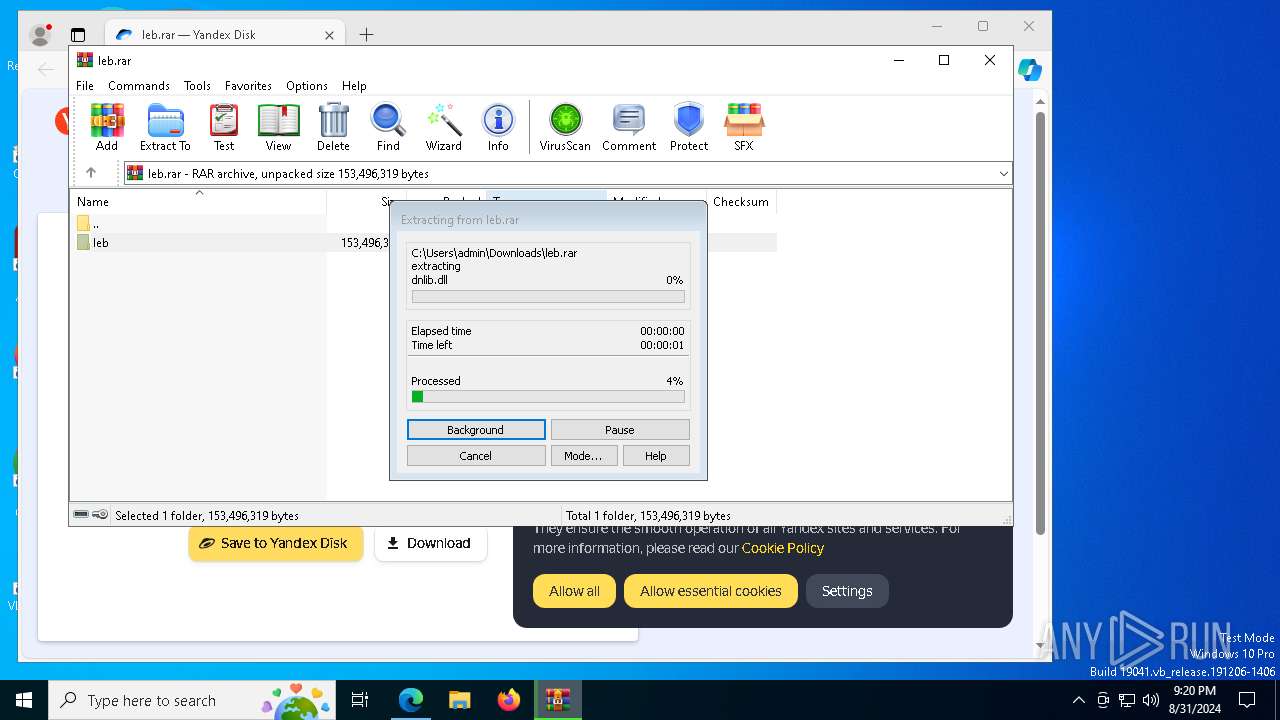Open the Info toolbar icon
The image size is (1280, 720).
pyautogui.click(x=498, y=127)
